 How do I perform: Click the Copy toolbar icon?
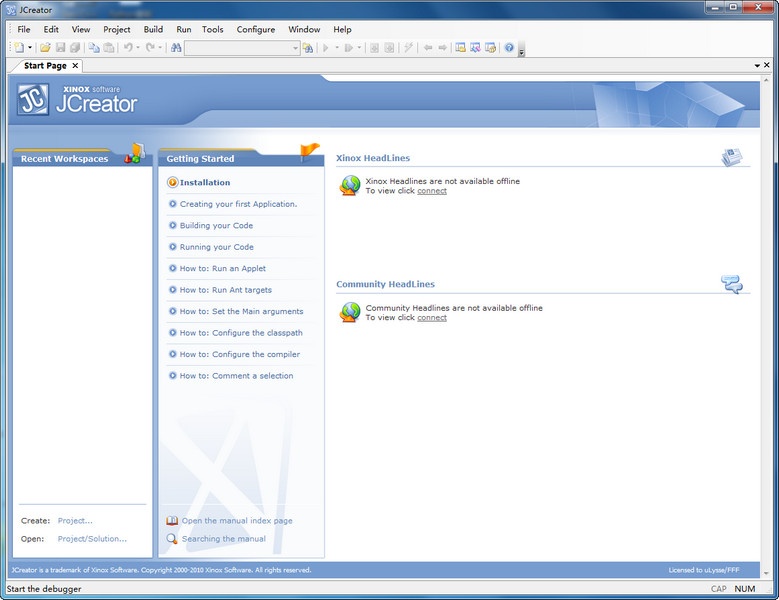94,48
